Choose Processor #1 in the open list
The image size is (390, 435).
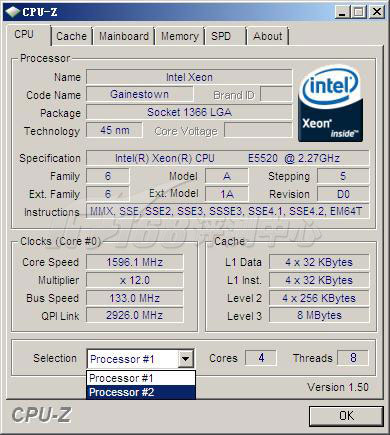141,378
